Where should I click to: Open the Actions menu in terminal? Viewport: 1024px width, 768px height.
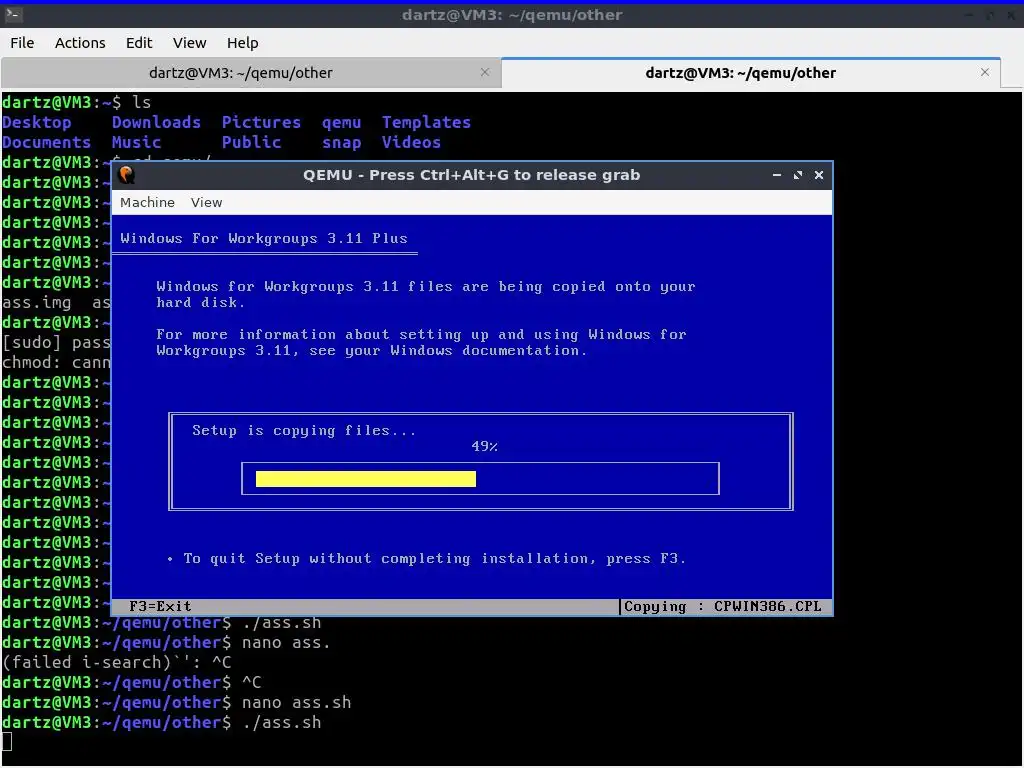coord(80,43)
